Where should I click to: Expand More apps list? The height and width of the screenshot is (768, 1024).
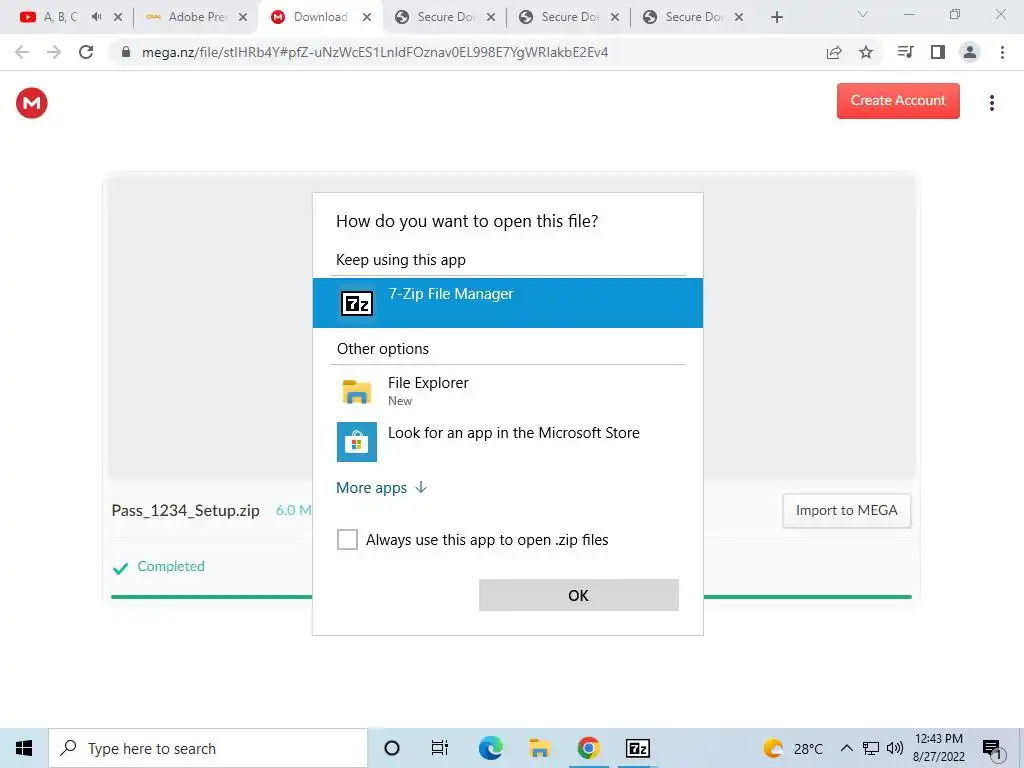tap(381, 488)
